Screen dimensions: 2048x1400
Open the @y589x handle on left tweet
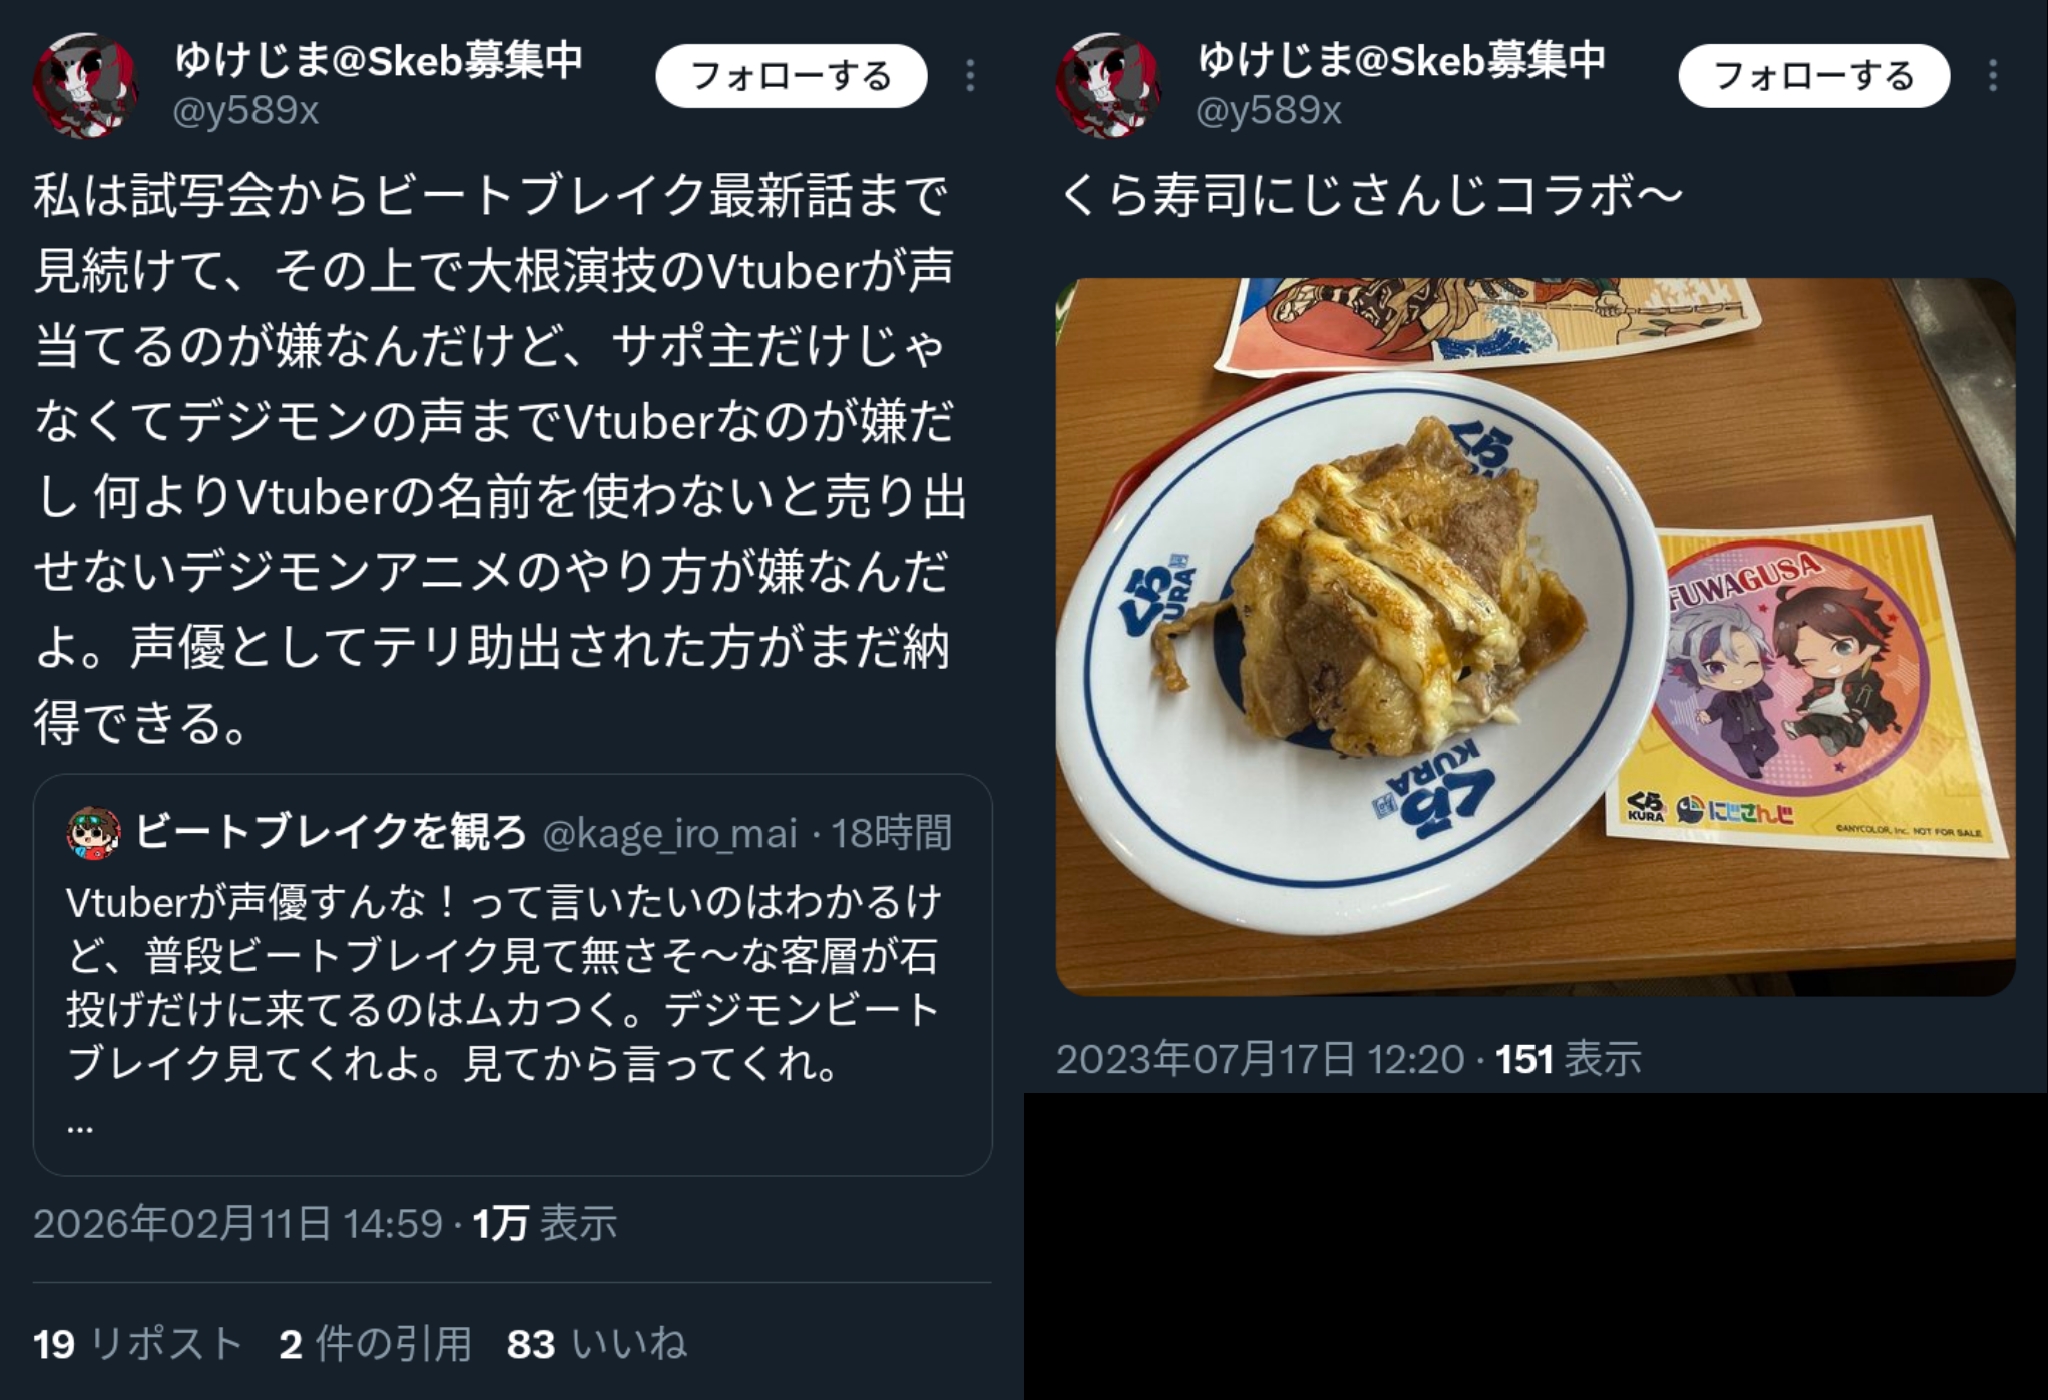point(246,110)
